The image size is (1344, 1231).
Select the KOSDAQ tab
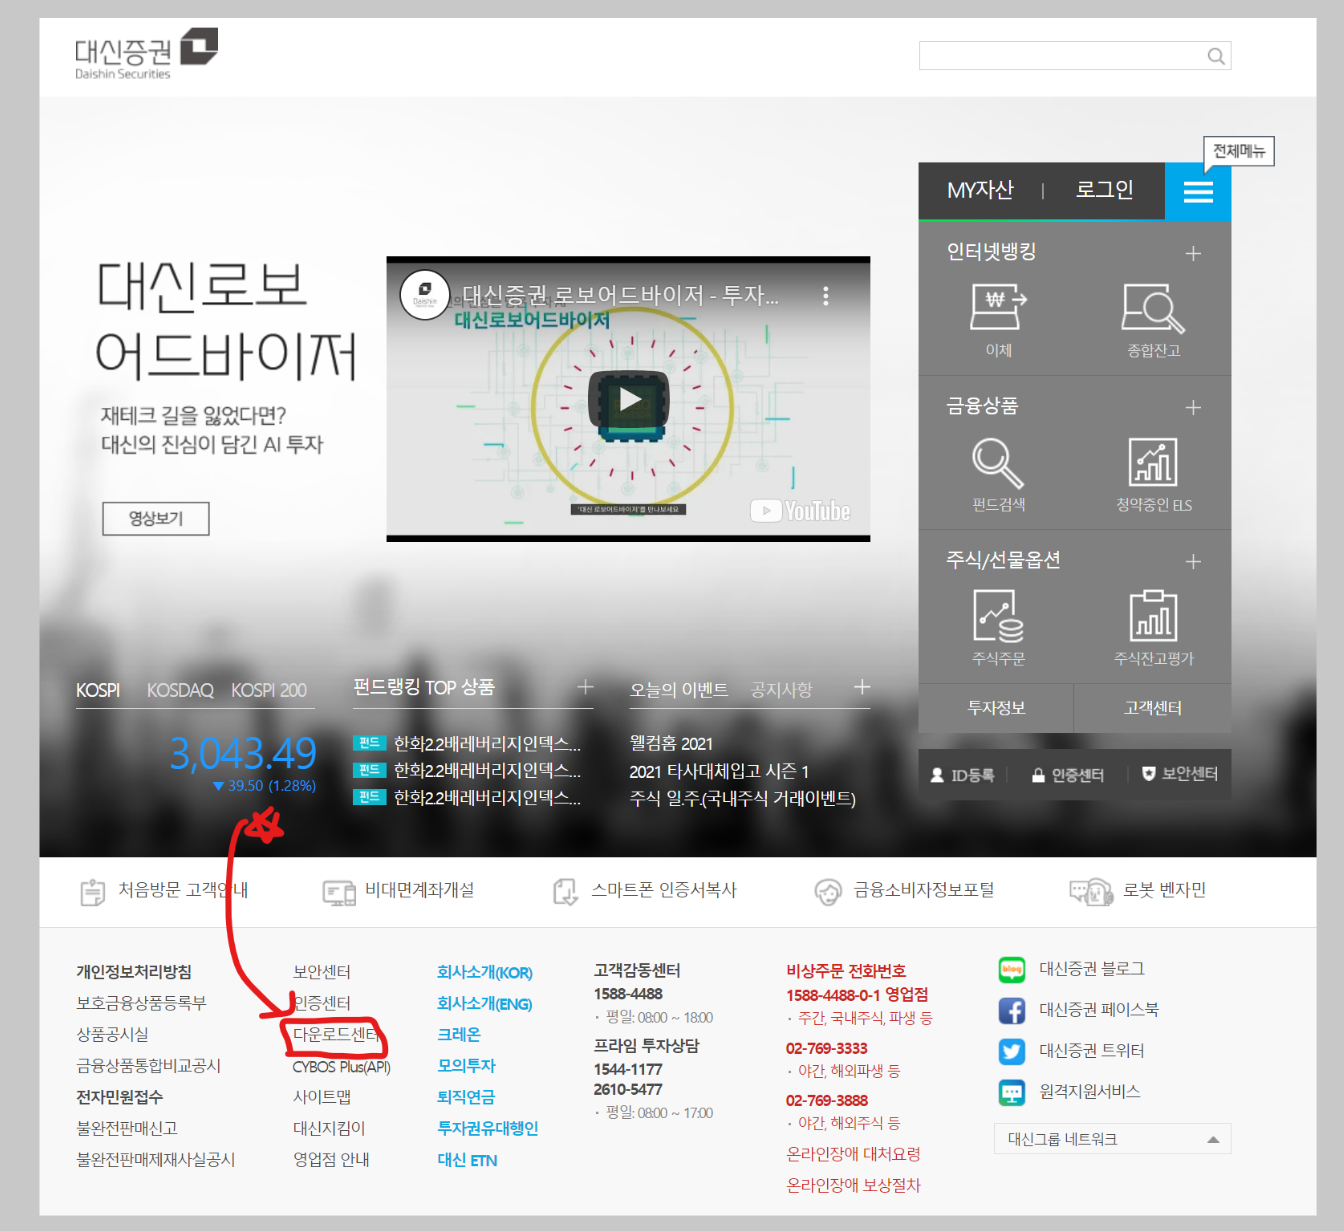click(x=180, y=691)
